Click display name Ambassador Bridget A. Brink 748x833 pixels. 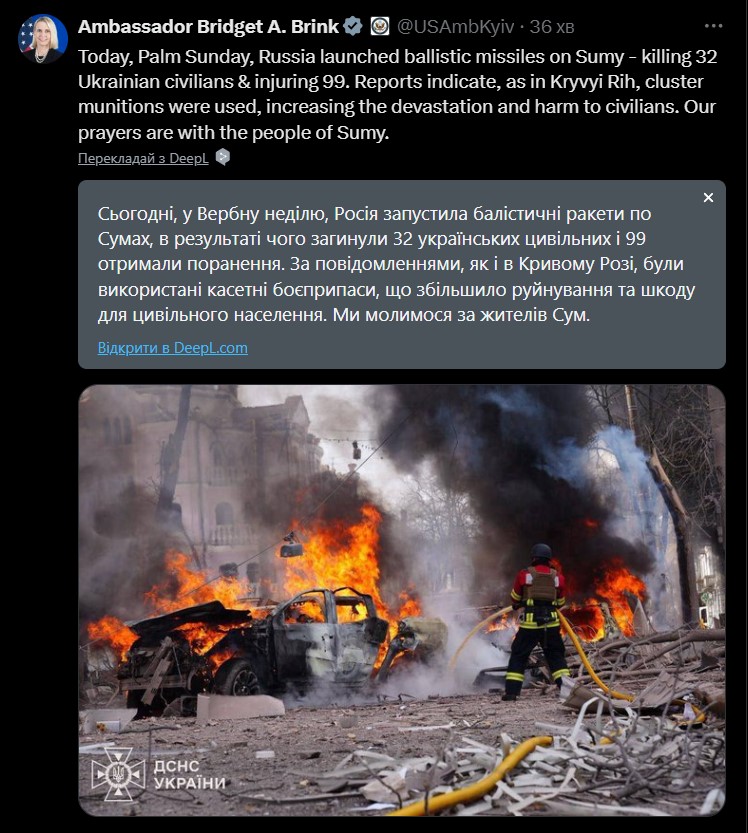pyautogui.click(x=208, y=27)
